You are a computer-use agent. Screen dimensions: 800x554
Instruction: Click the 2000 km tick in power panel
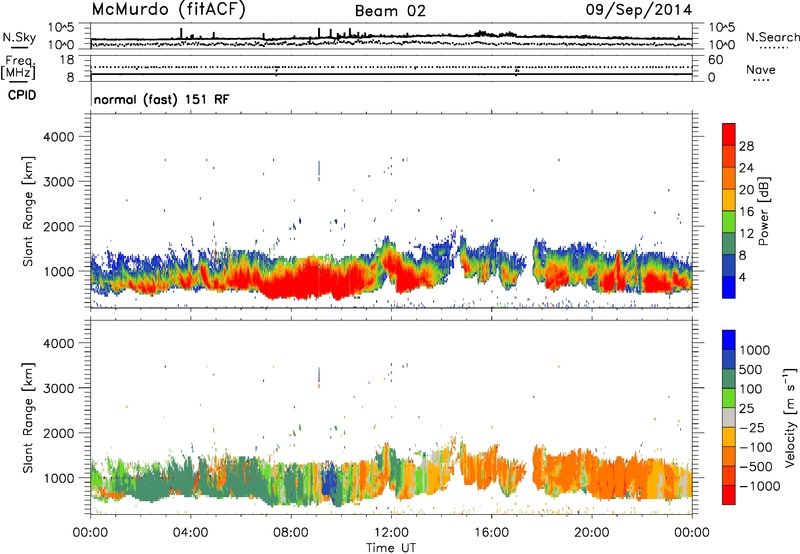[x=58, y=226]
